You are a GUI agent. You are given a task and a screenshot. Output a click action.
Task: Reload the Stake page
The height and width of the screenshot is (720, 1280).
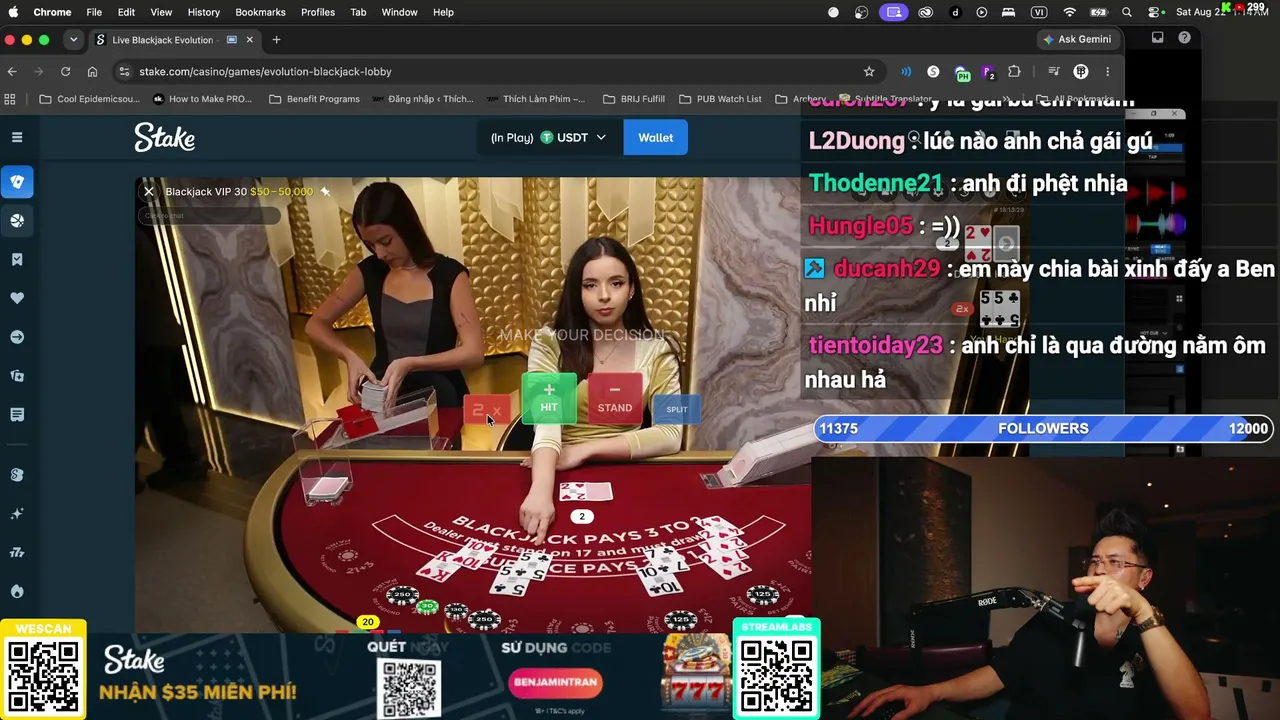point(66,71)
